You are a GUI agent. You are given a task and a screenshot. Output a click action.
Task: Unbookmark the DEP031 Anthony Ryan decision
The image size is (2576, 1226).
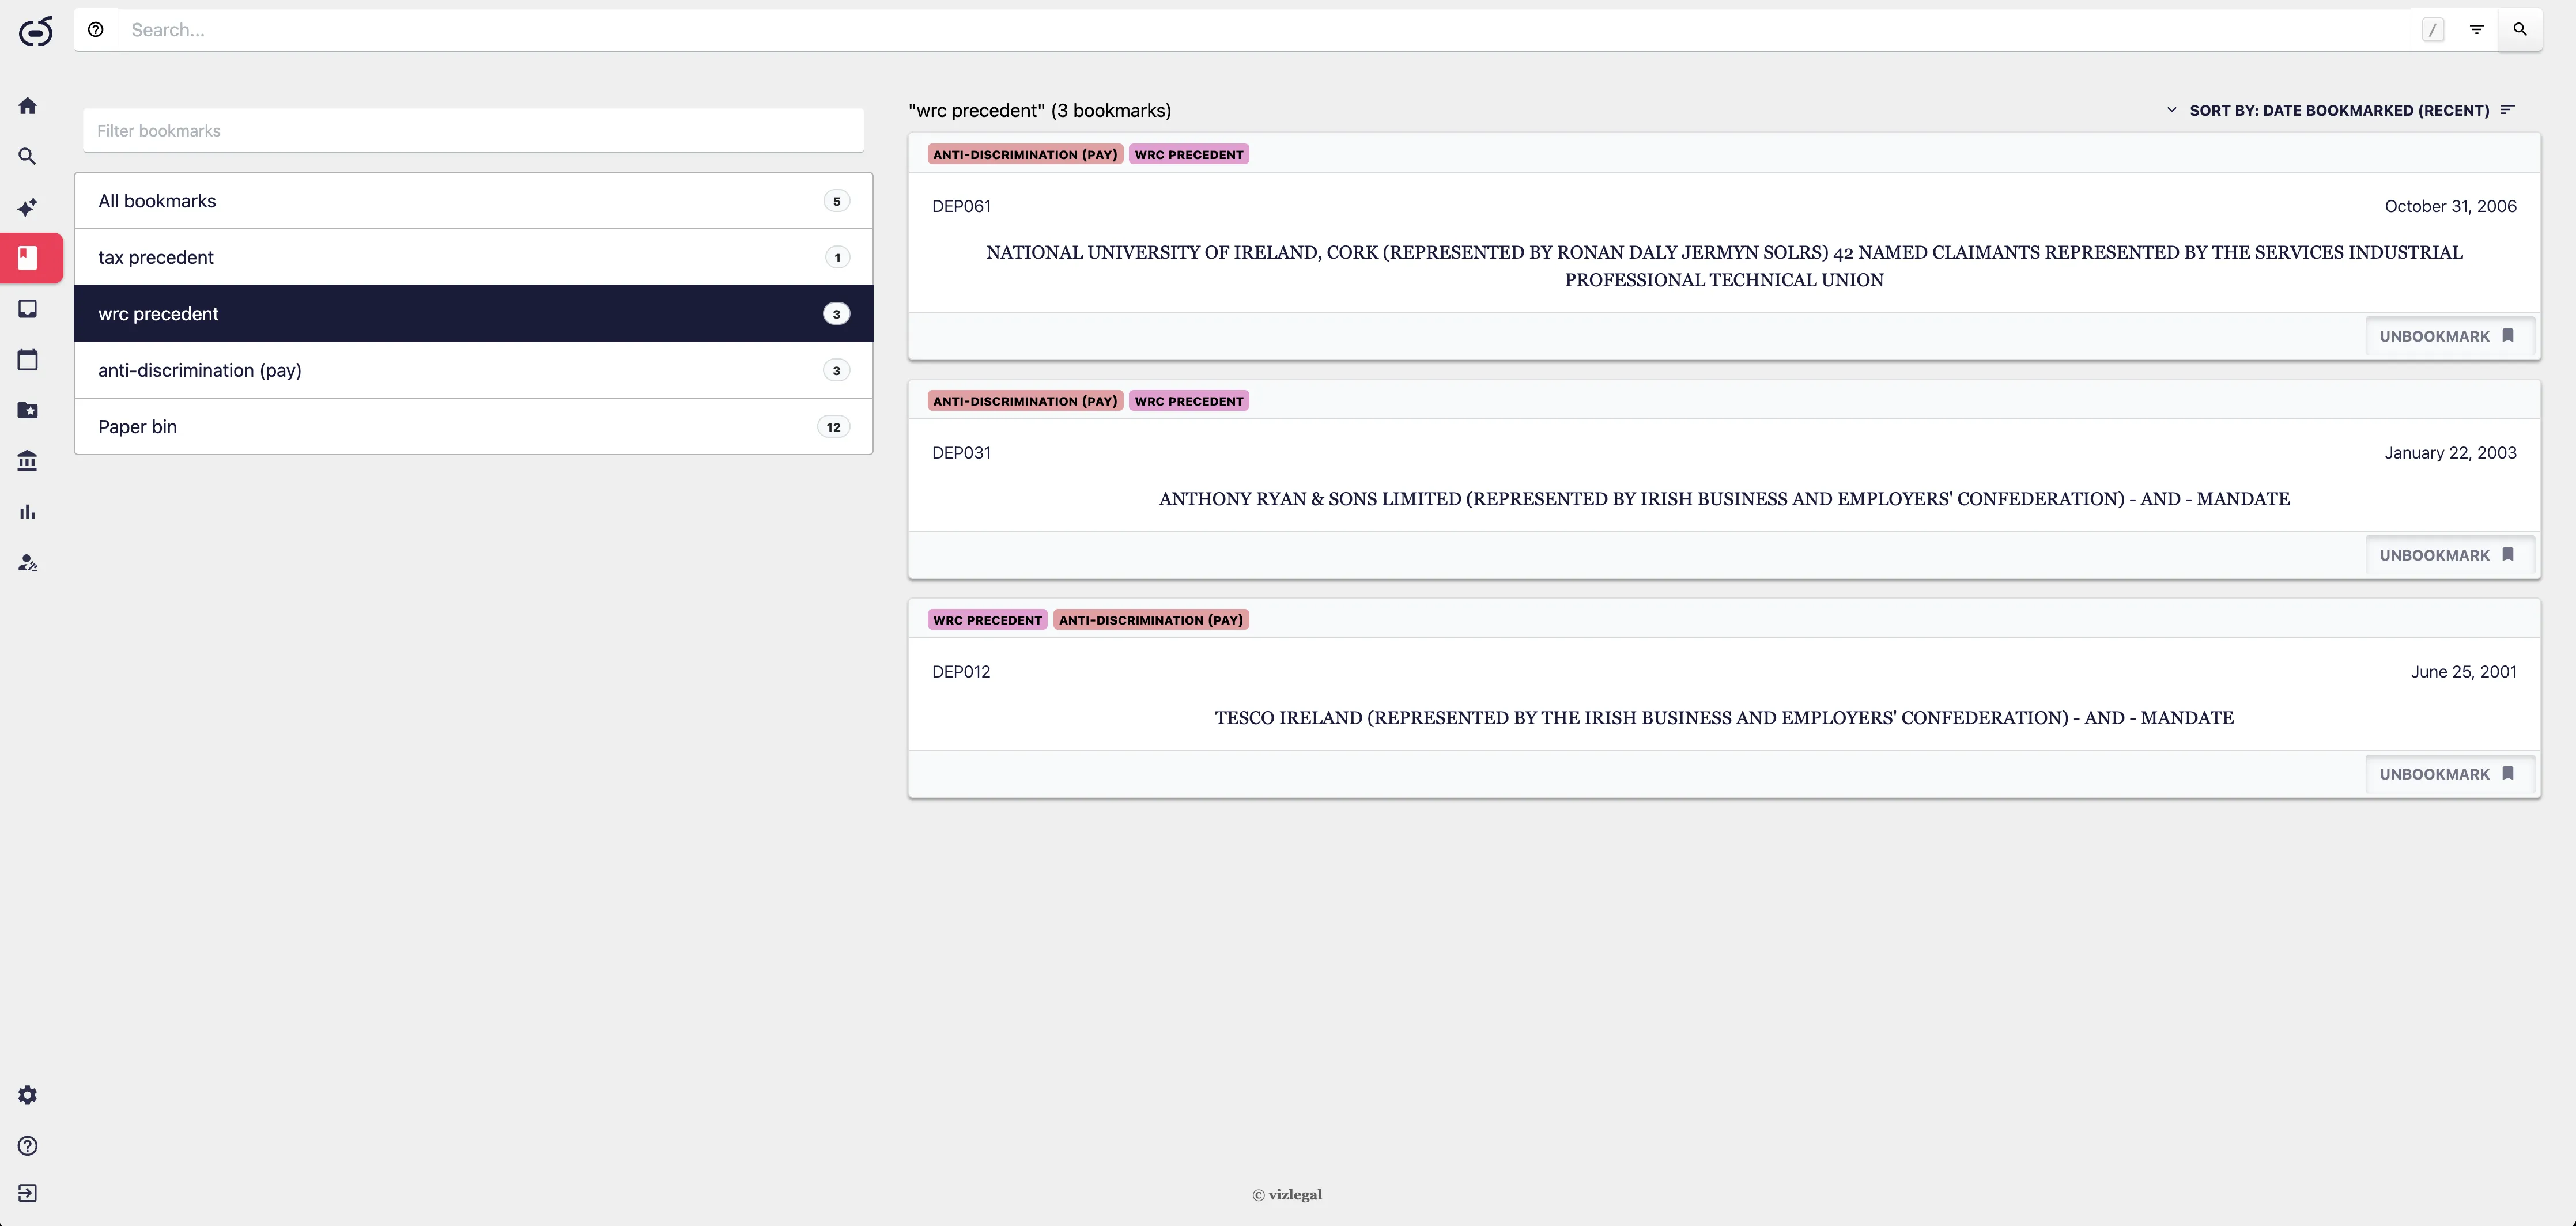[2448, 555]
